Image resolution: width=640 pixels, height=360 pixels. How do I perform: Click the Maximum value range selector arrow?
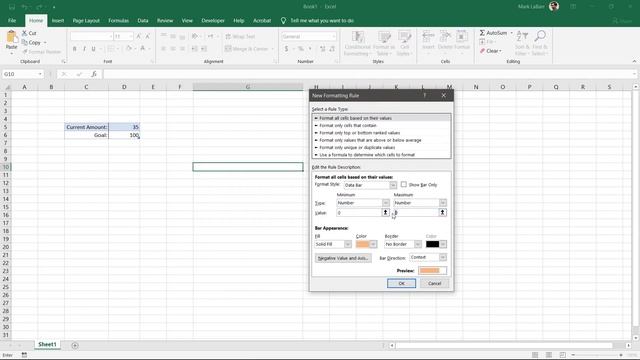pyautogui.click(x=442, y=213)
